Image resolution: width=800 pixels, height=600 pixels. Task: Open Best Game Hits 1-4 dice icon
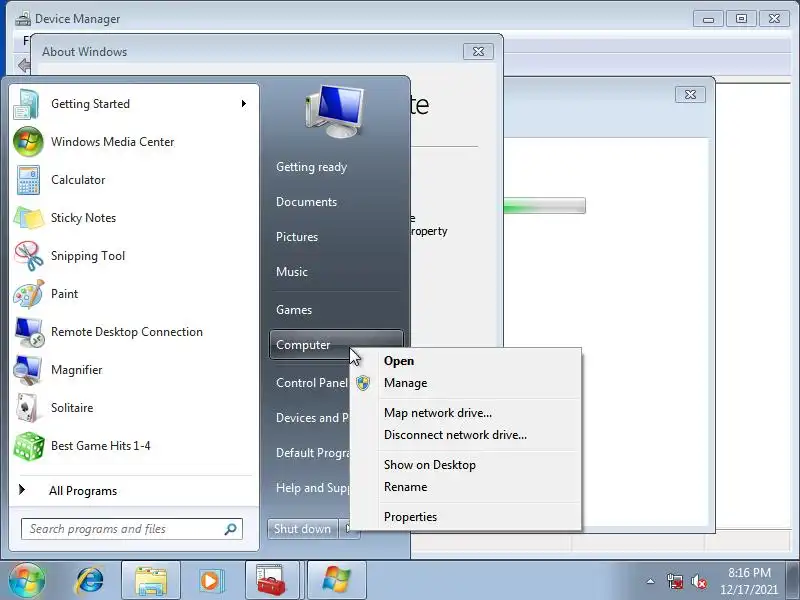pos(29,446)
